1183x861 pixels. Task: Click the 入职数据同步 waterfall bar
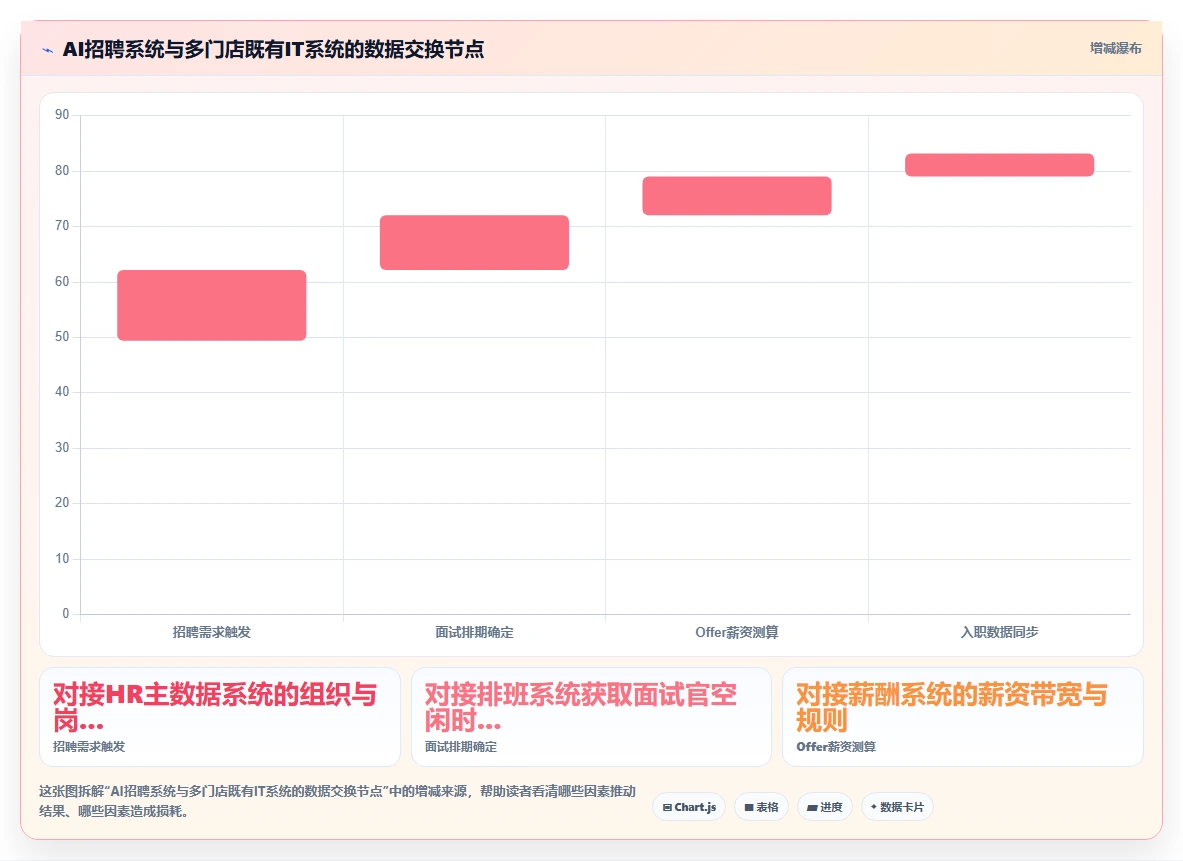(x=999, y=165)
